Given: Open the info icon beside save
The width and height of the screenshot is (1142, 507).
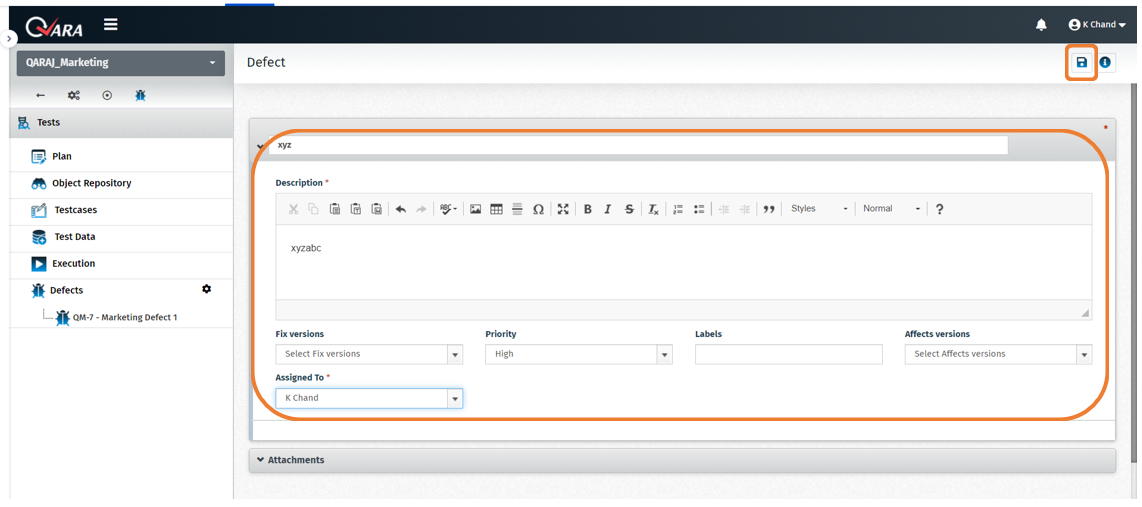Looking at the screenshot, I should (x=1106, y=63).
